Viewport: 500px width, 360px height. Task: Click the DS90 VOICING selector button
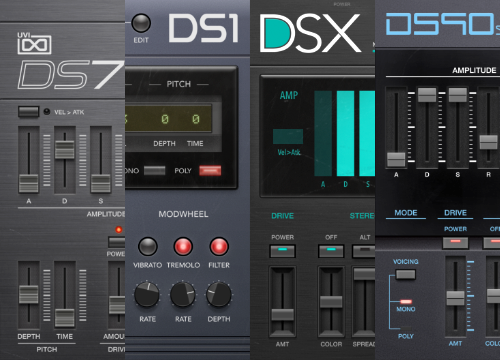(x=406, y=274)
